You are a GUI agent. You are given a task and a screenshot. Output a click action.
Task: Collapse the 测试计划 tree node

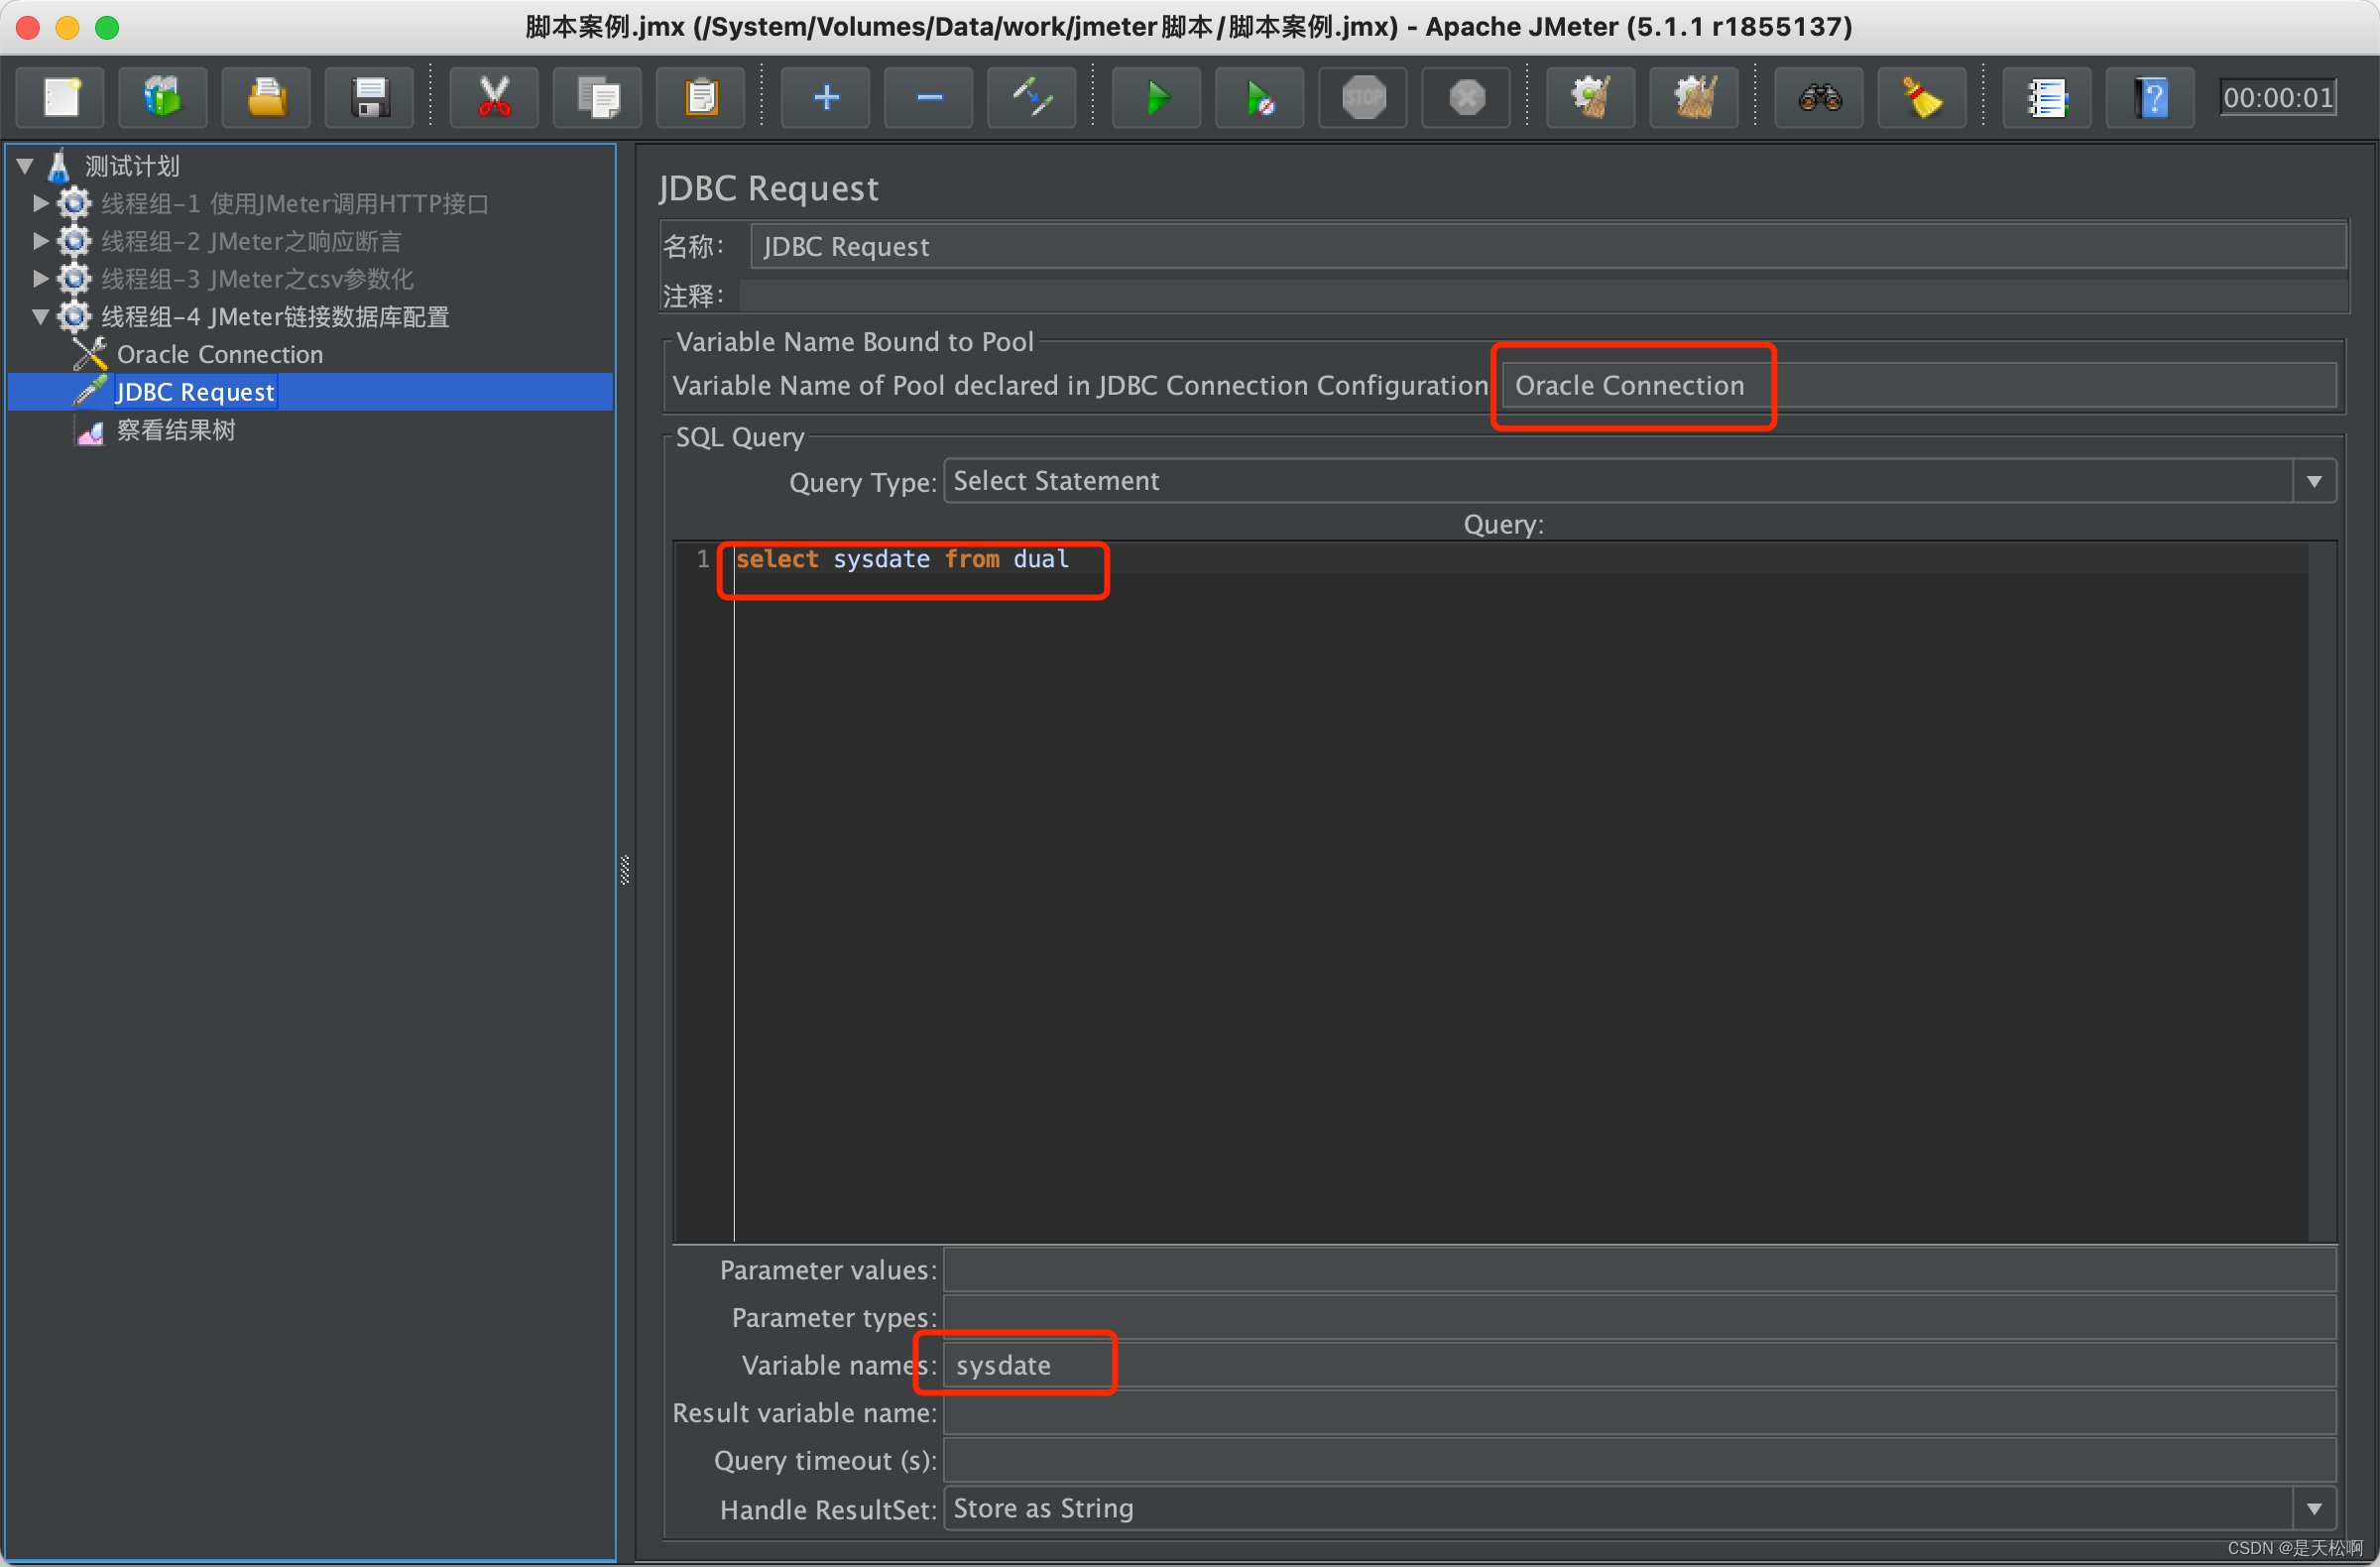click(x=26, y=165)
